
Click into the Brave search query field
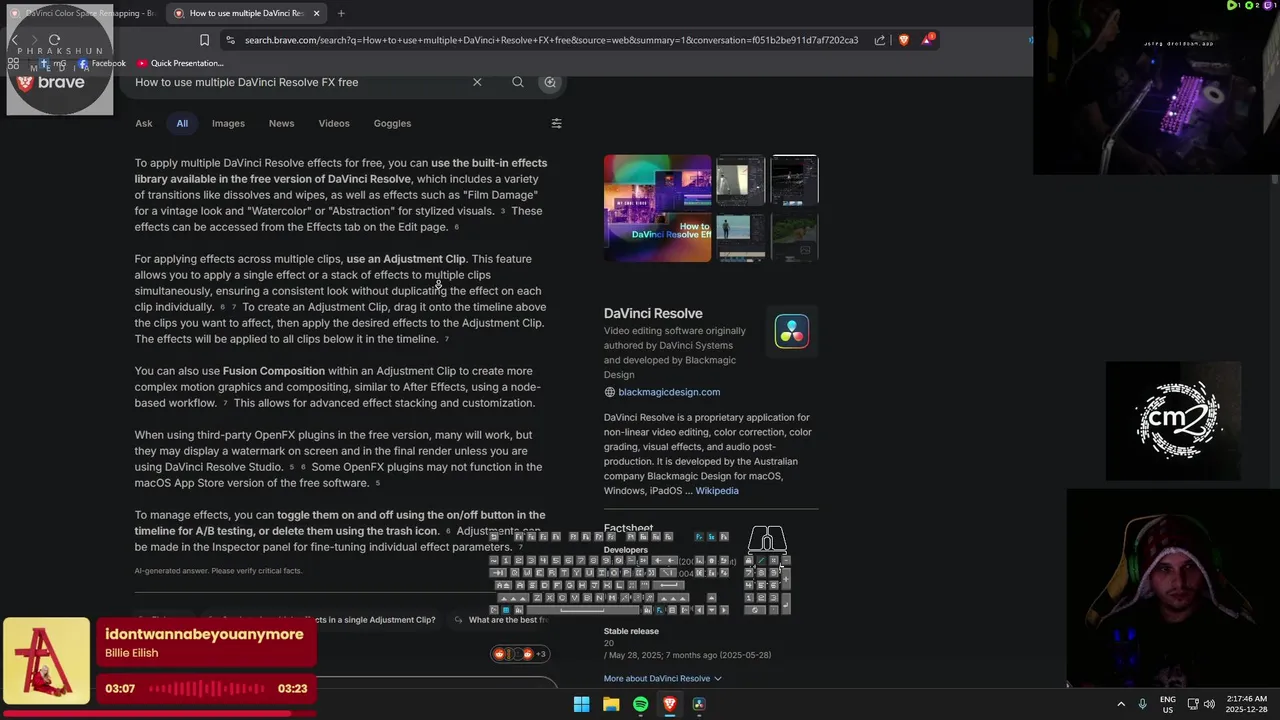pos(298,82)
